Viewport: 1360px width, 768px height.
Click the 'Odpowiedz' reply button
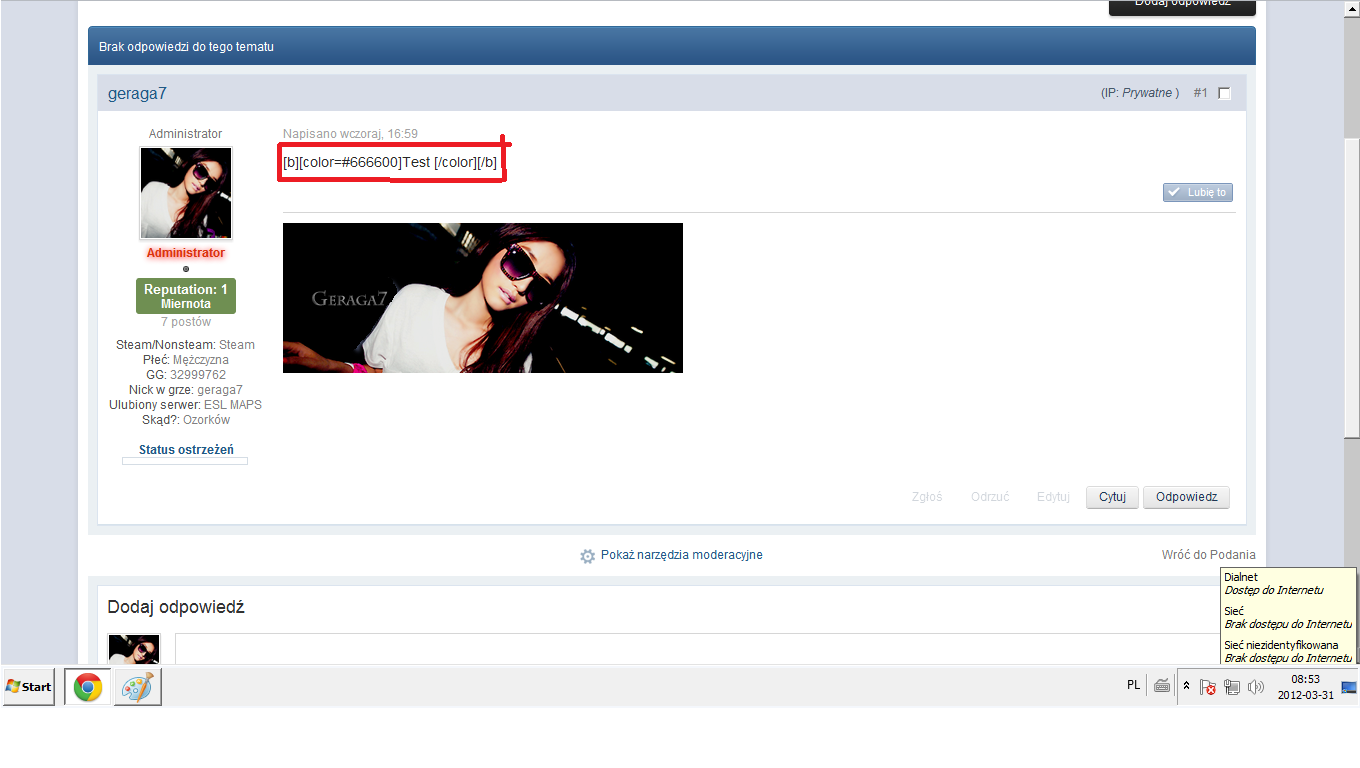click(x=1186, y=497)
